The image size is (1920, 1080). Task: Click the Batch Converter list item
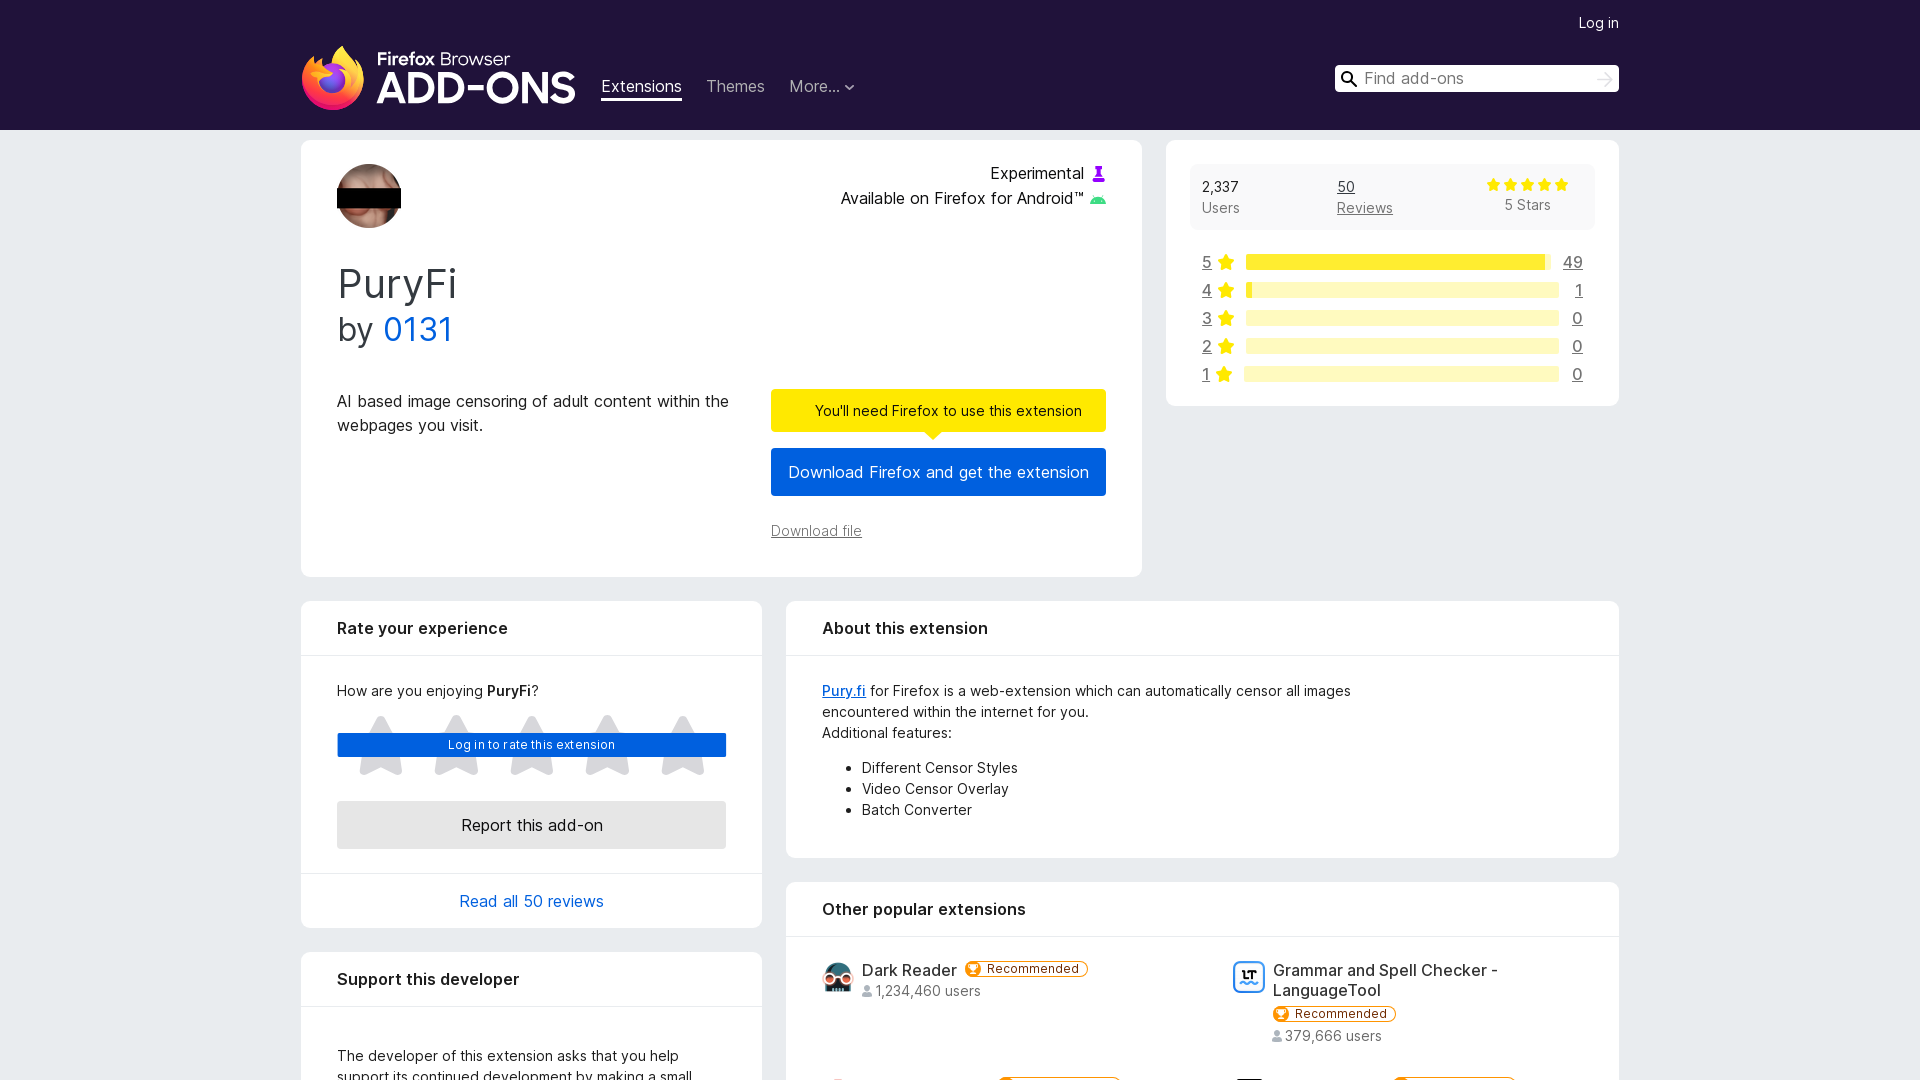coord(917,810)
